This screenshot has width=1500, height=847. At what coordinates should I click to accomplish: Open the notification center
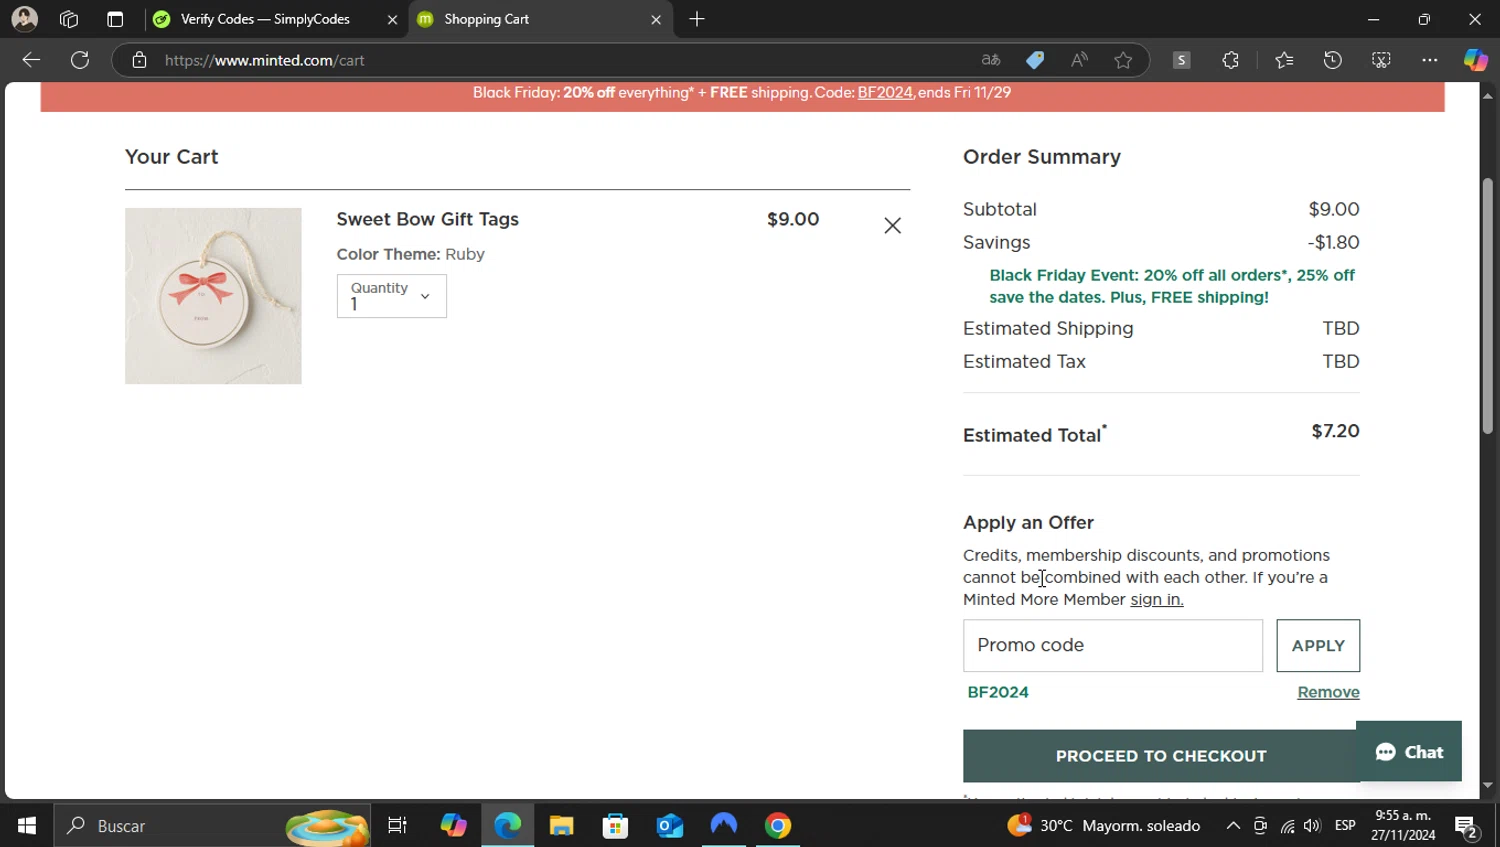coord(1466,827)
